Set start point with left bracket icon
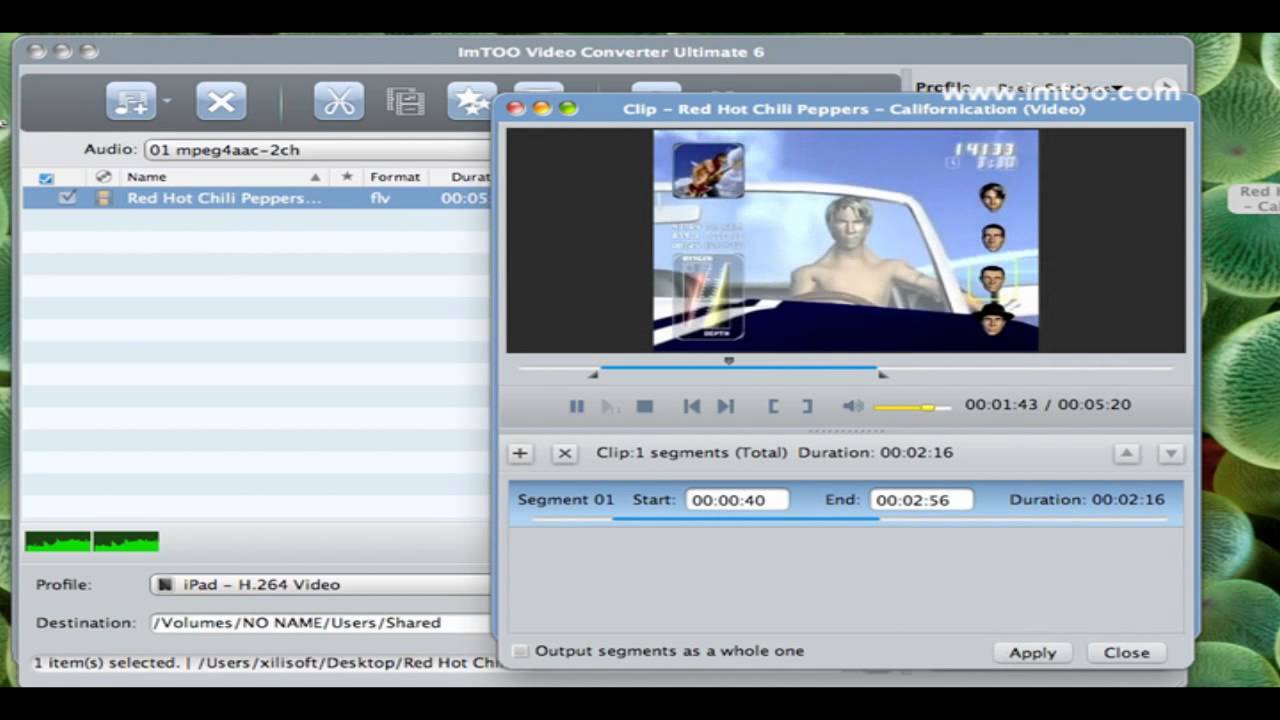The height and width of the screenshot is (720, 1280). (773, 406)
